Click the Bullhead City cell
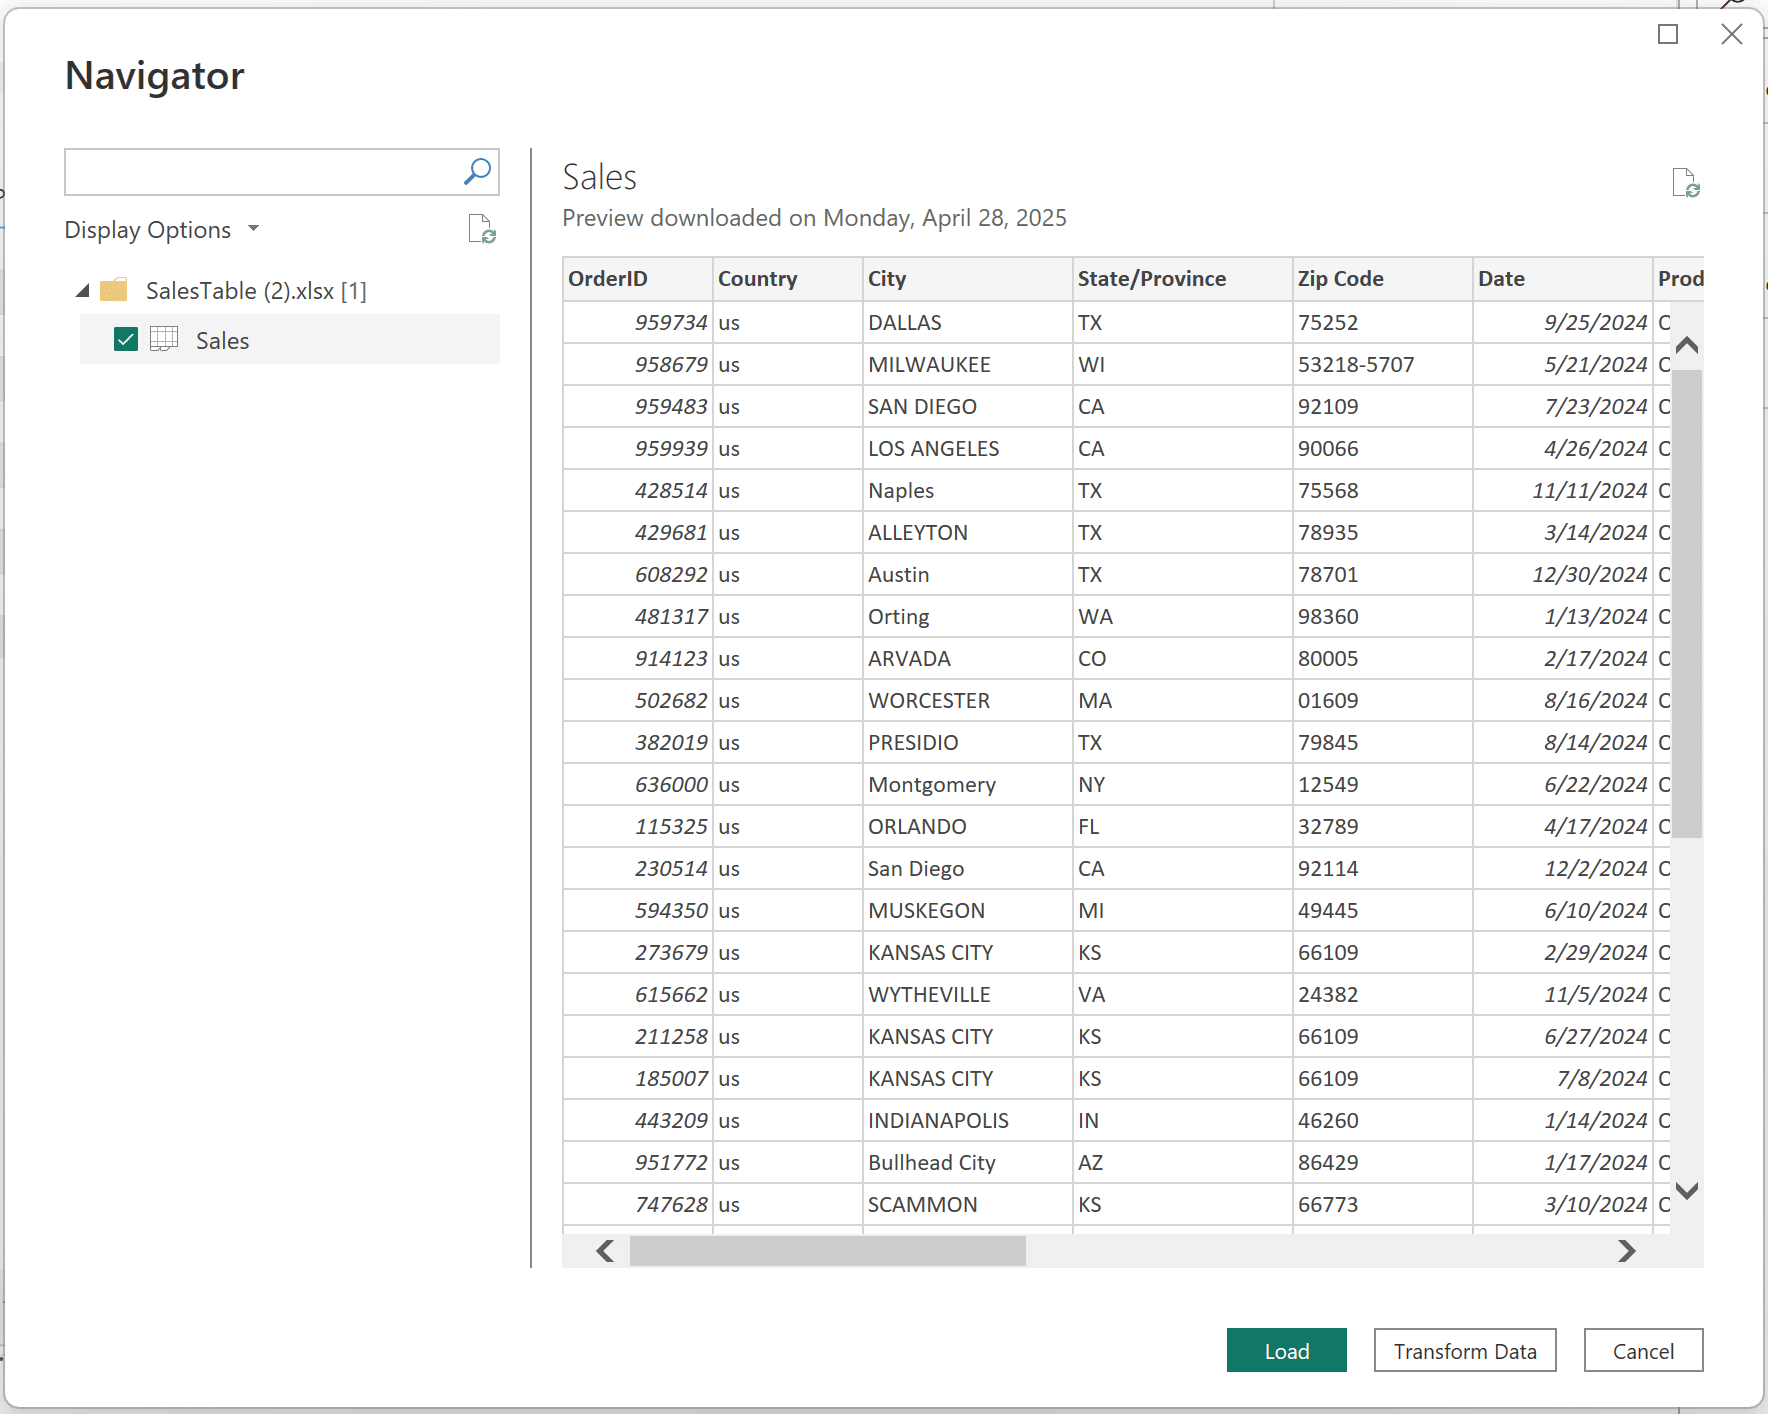1768x1414 pixels. click(968, 1163)
